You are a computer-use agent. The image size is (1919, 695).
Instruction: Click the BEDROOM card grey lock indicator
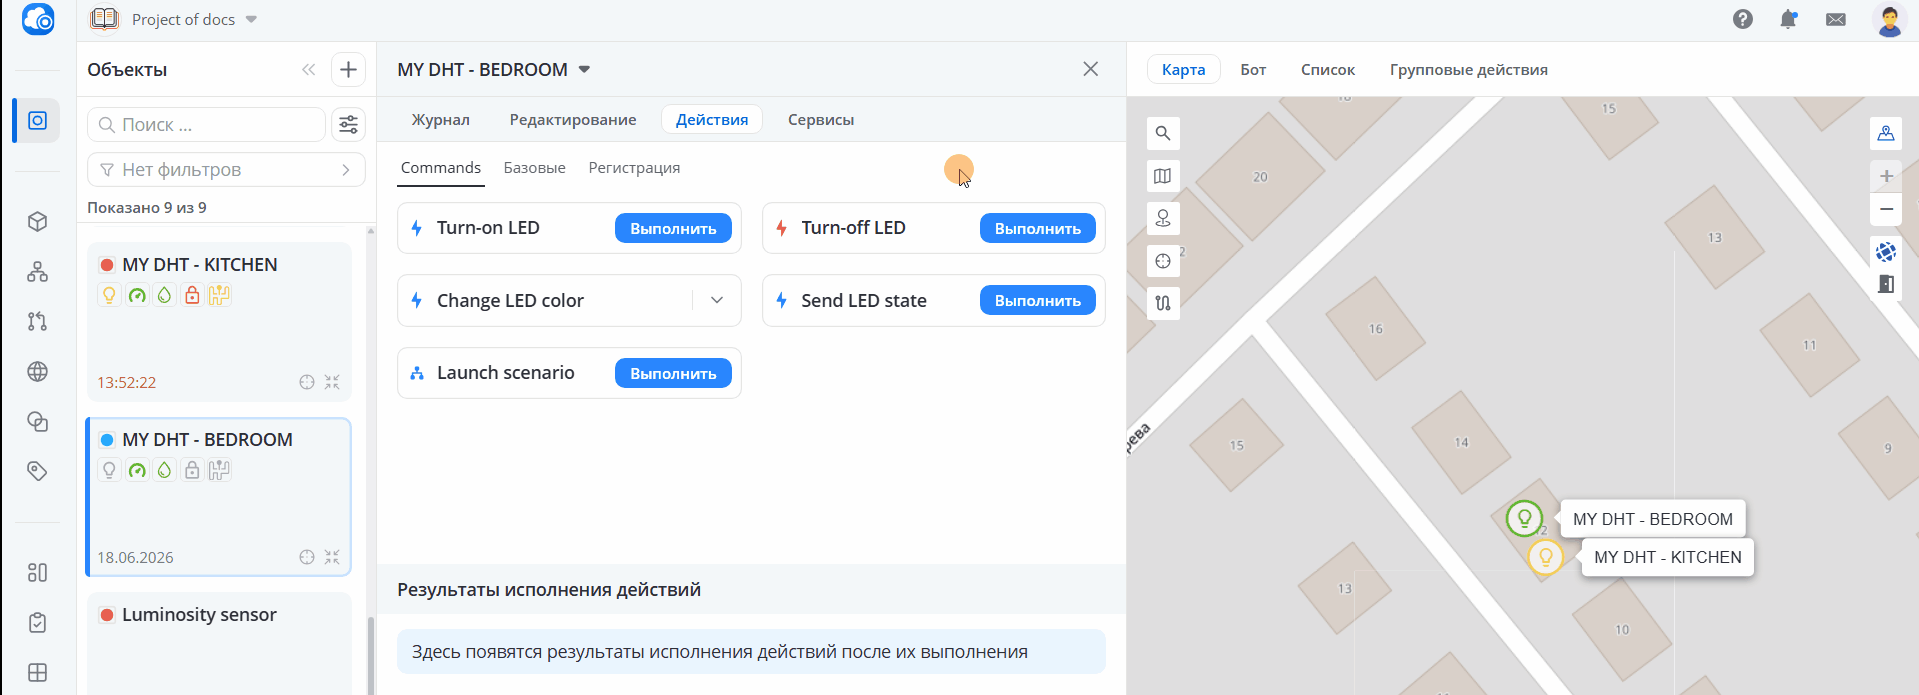[192, 470]
